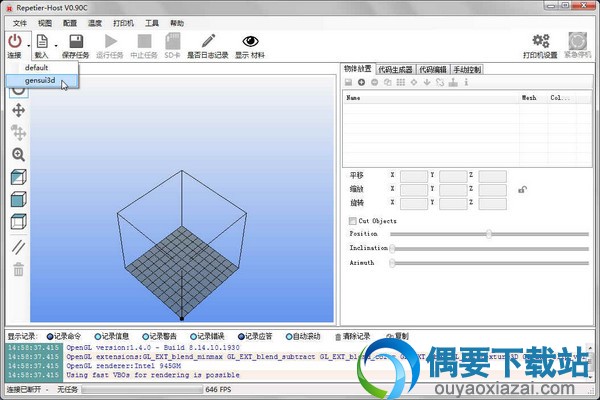Click the Emergency Stop icon
This screenshot has height=400, width=600.
pos(577,41)
